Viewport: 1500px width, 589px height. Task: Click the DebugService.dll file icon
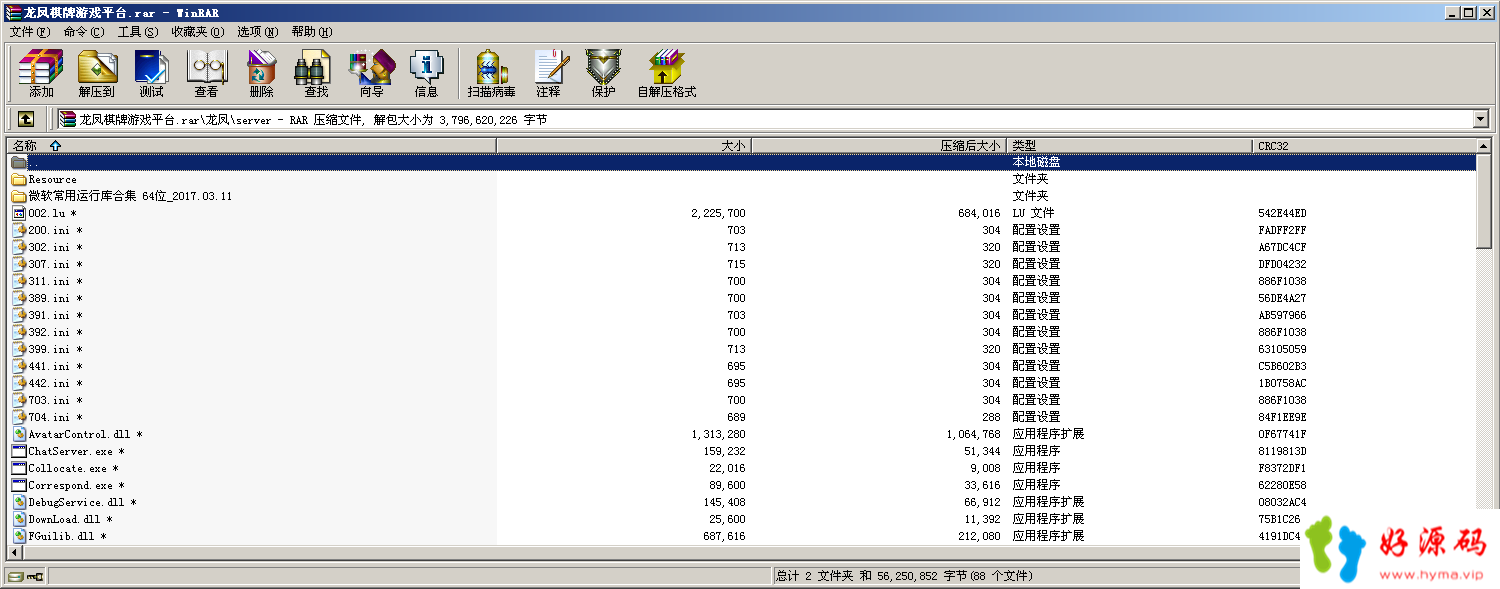19,502
